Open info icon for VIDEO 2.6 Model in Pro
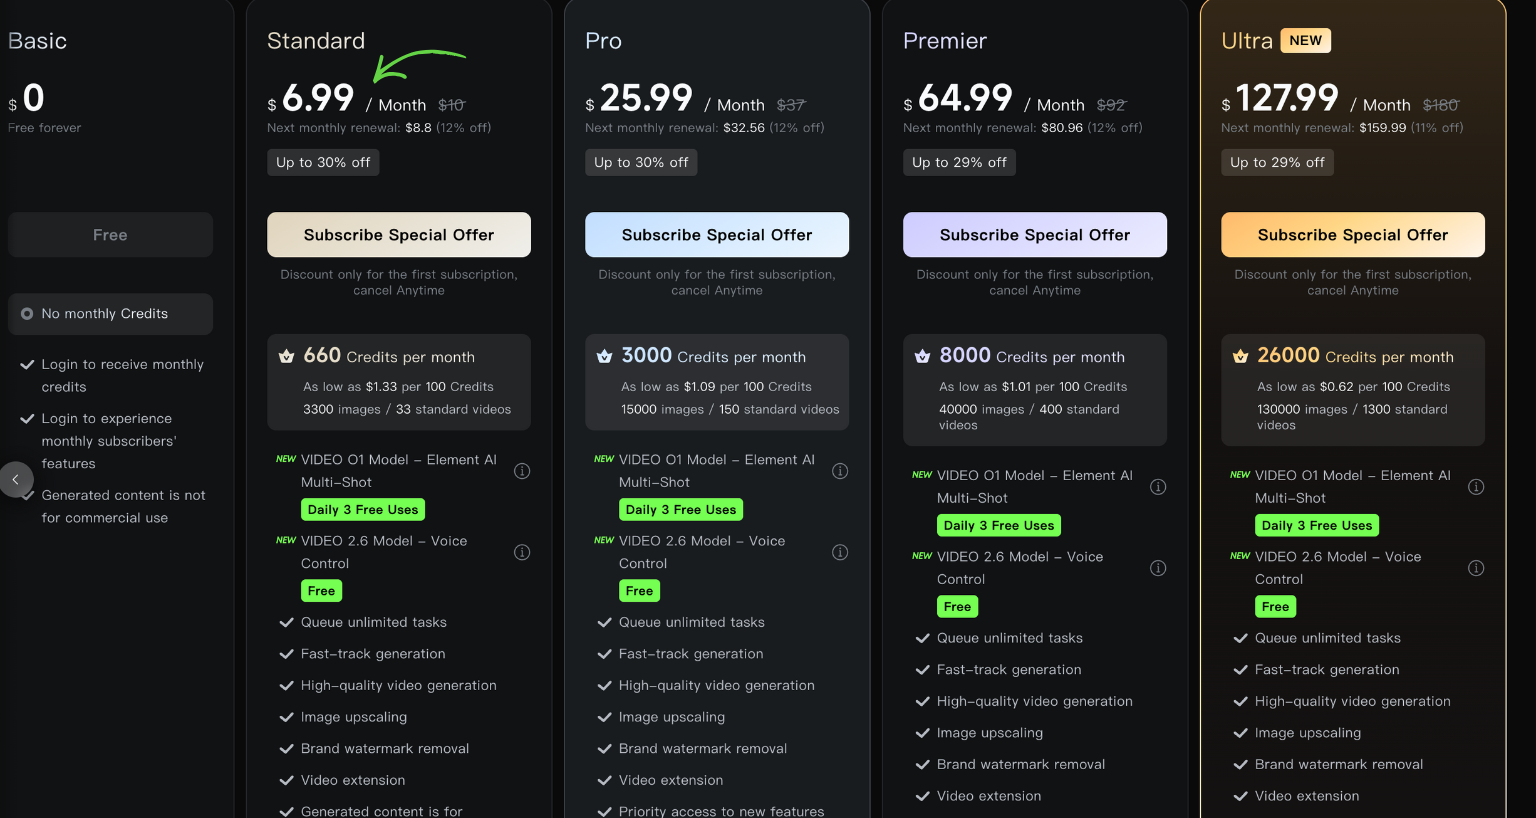1536x818 pixels. point(840,552)
